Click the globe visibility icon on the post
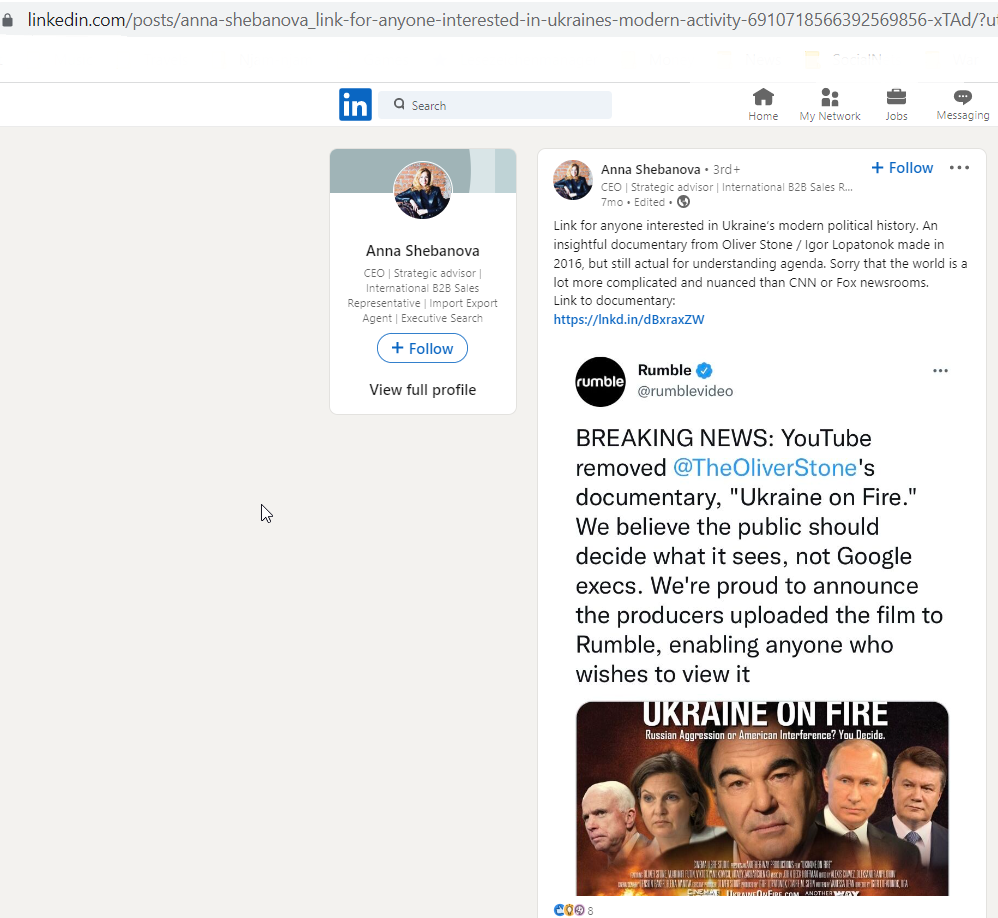This screenshot has height=918, width=998. pyautogui.click(x=683, y=202)
